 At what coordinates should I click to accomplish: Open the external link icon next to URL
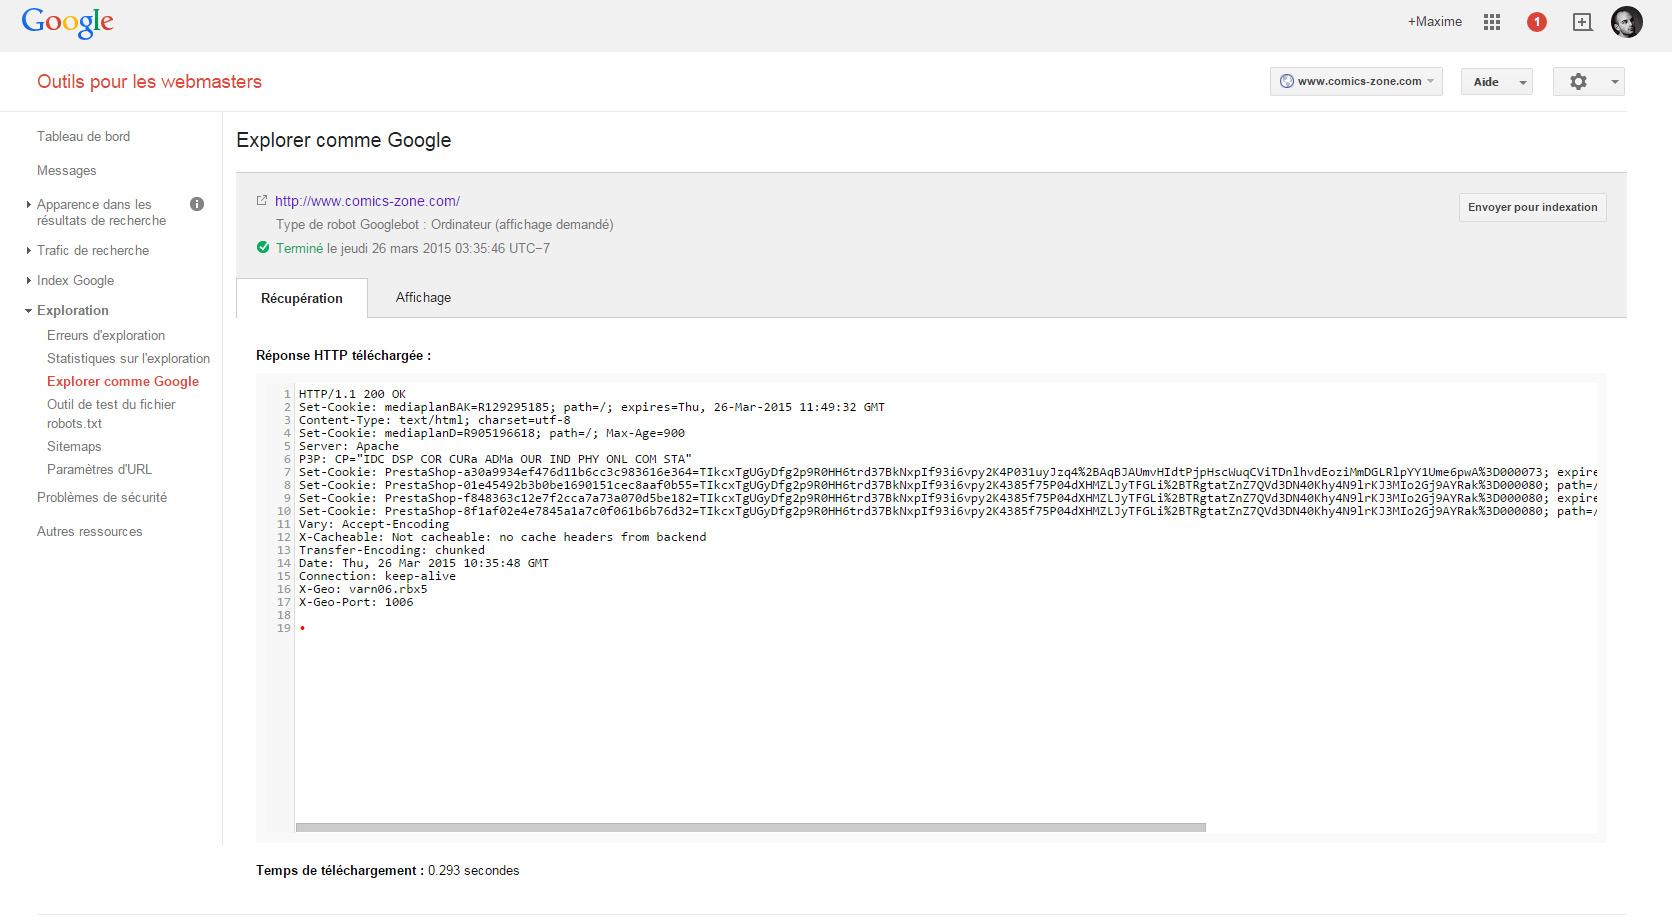coord(262,201)
